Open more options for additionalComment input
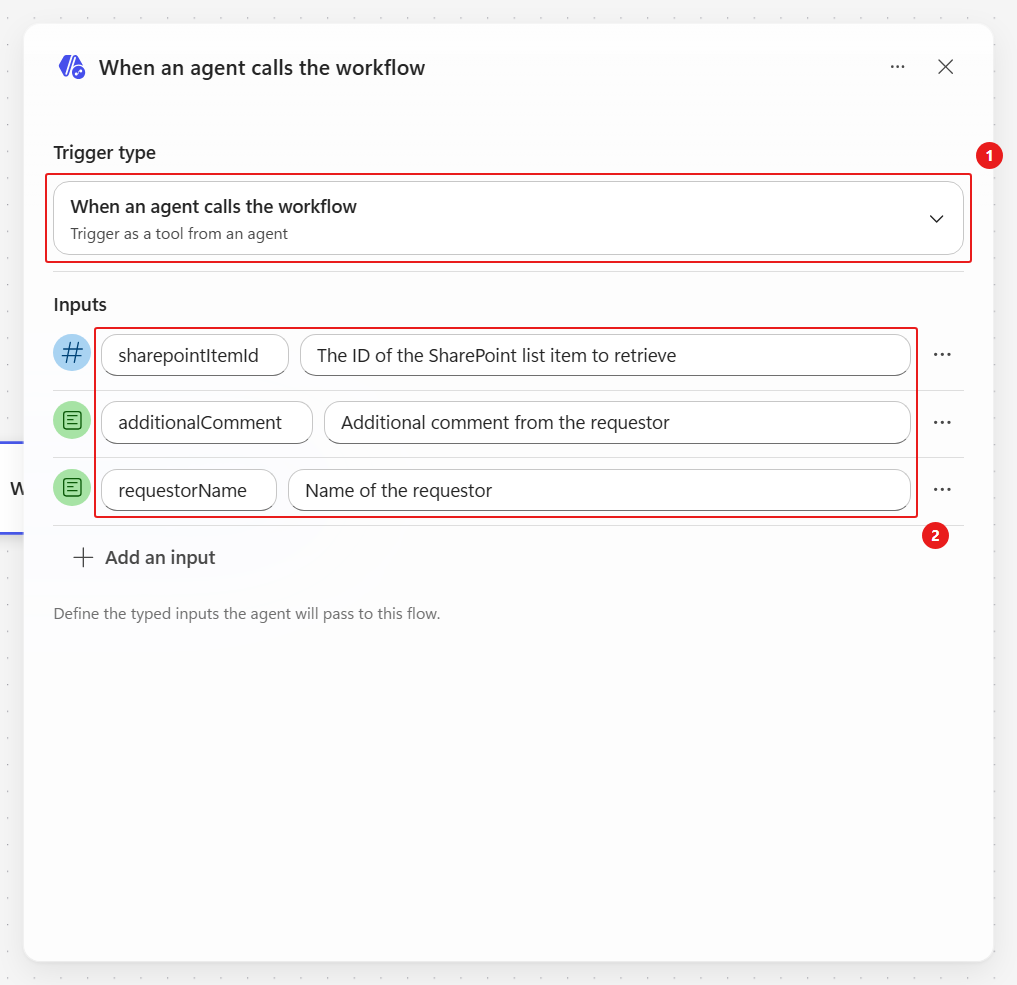The width and height of the screenshot is (1017, 985). tap(942, 422)
